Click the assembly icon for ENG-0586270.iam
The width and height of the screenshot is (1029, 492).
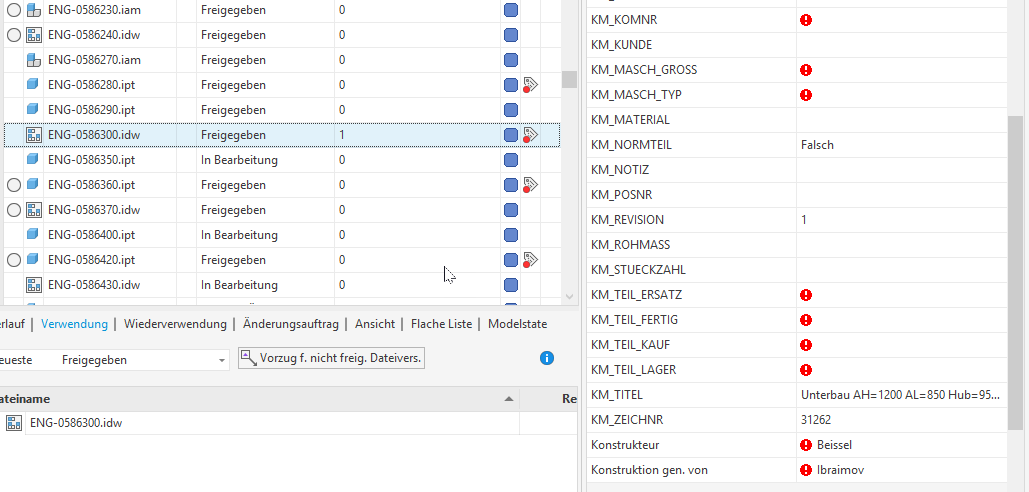coord(33,60)
